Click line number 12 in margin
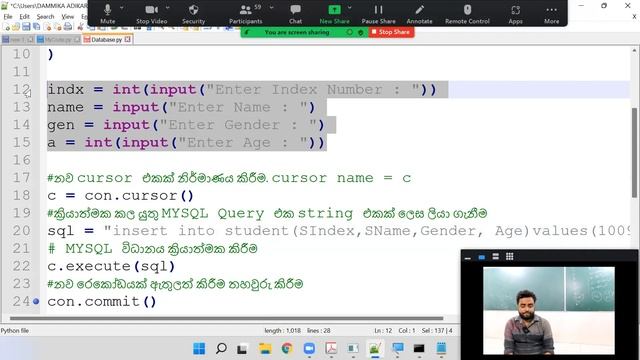Image resolution: width=640 pixels, height=360 pixels. click(x=21, y=89)
